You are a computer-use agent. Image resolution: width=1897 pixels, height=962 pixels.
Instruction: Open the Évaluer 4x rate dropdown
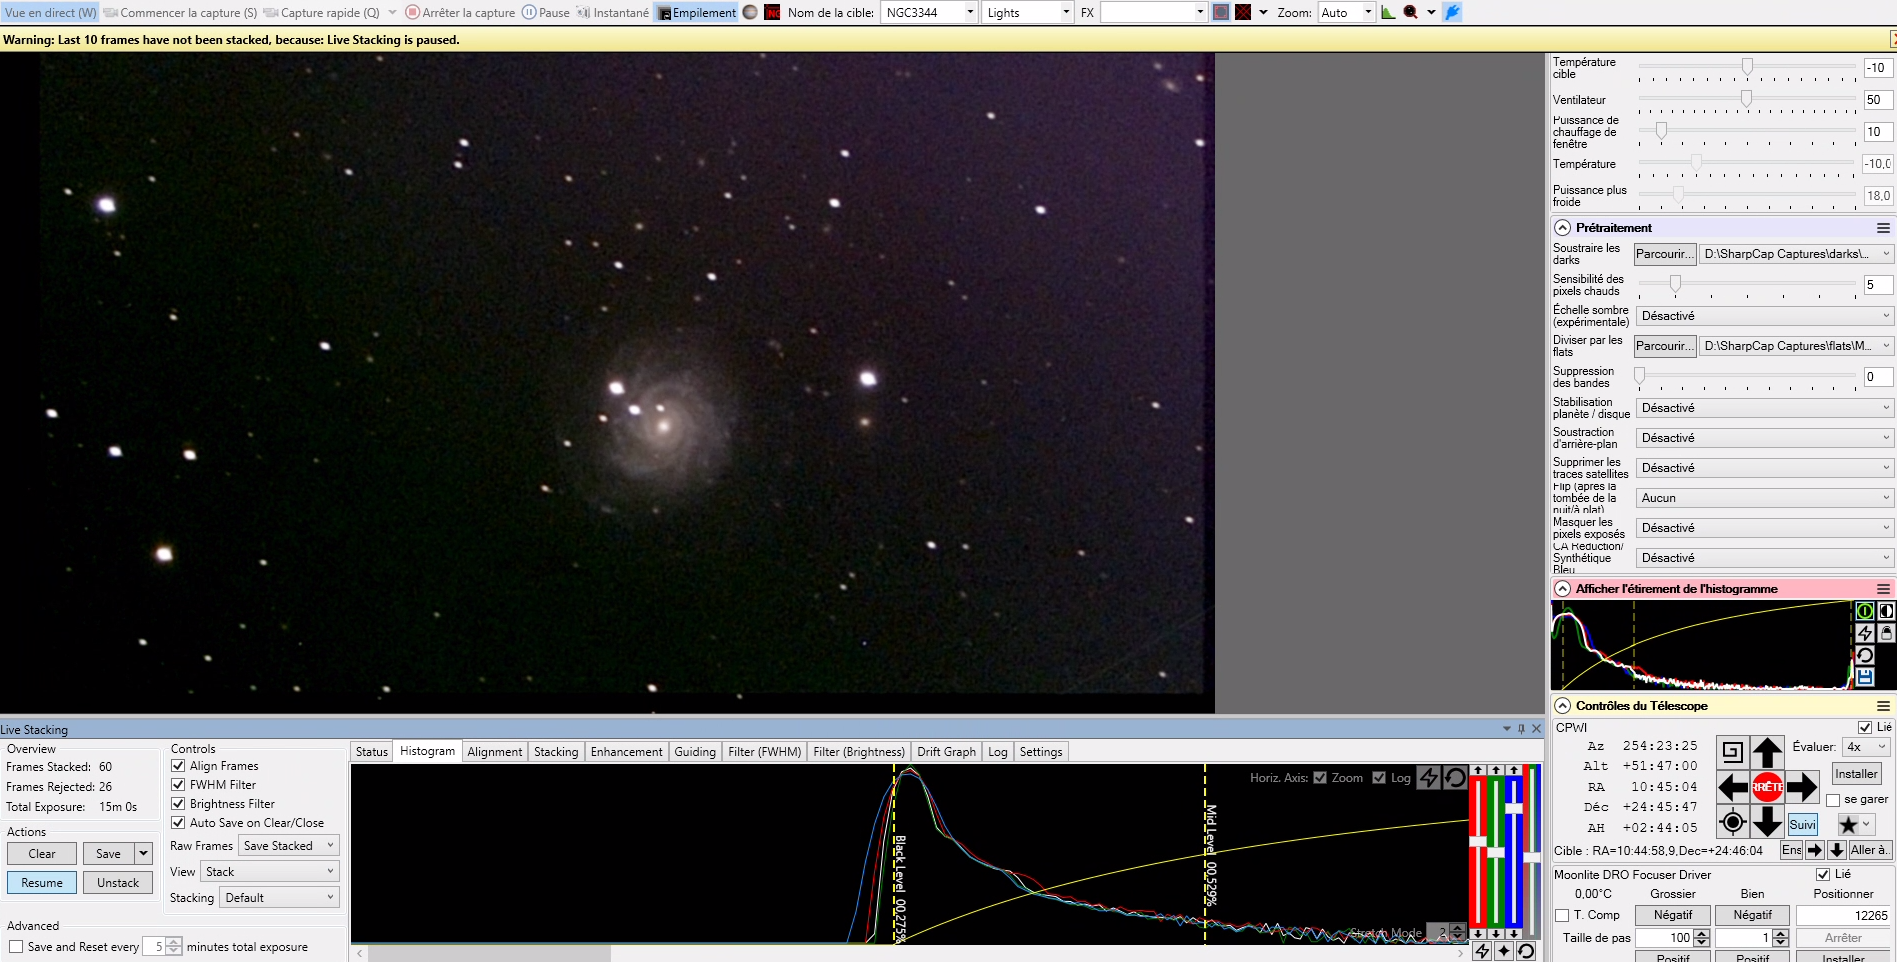1866,747
